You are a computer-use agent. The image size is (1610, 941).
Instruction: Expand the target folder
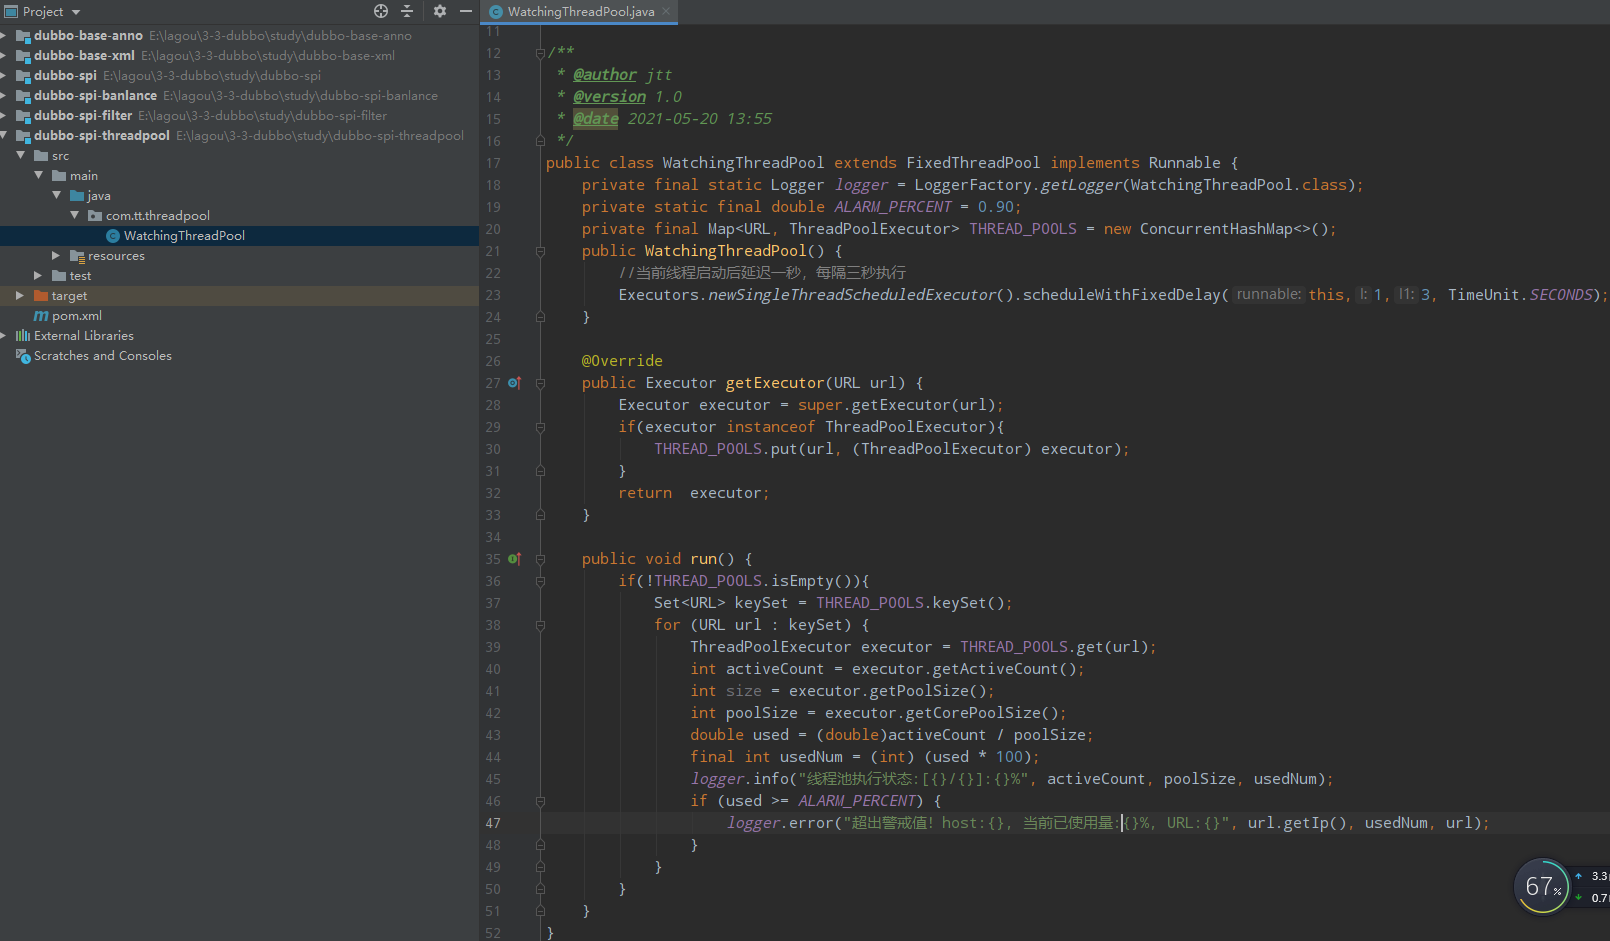pos(20,296)
